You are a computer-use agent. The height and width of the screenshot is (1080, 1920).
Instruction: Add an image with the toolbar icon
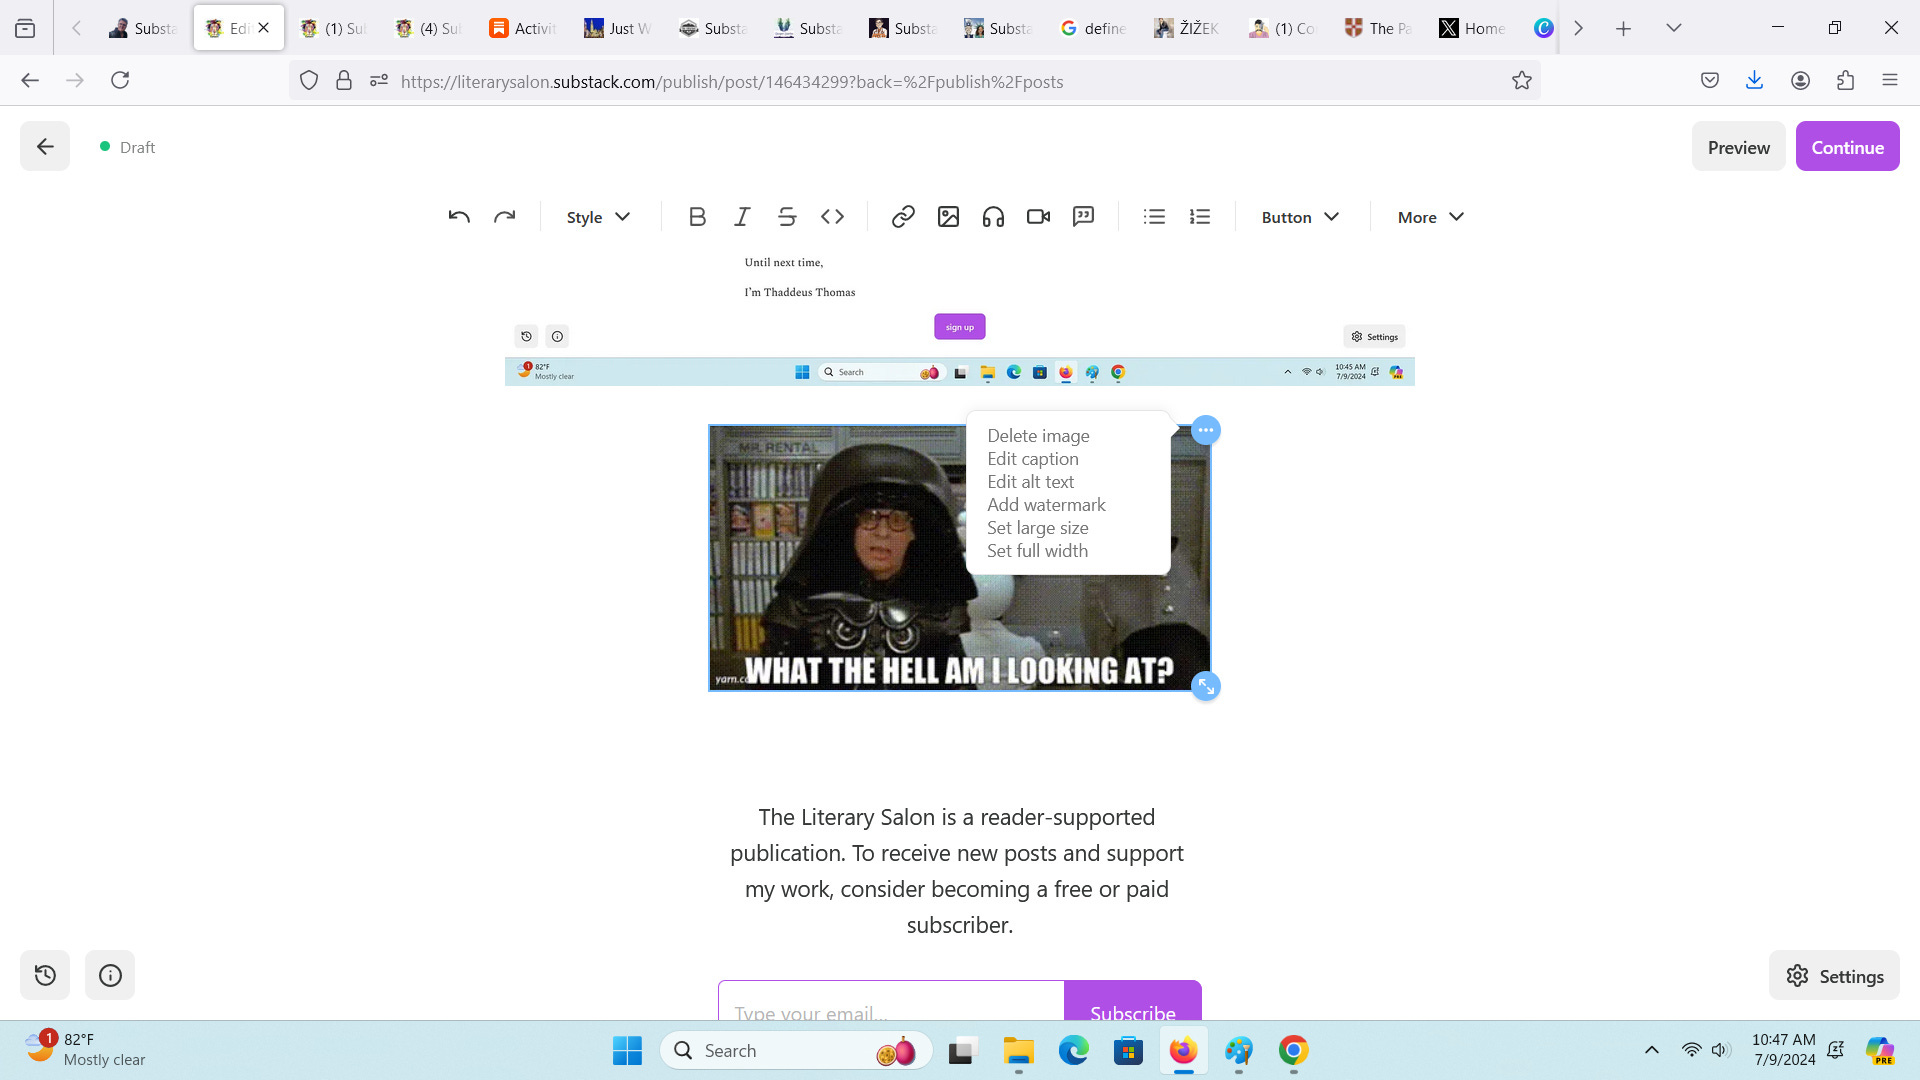click(948, 217)
